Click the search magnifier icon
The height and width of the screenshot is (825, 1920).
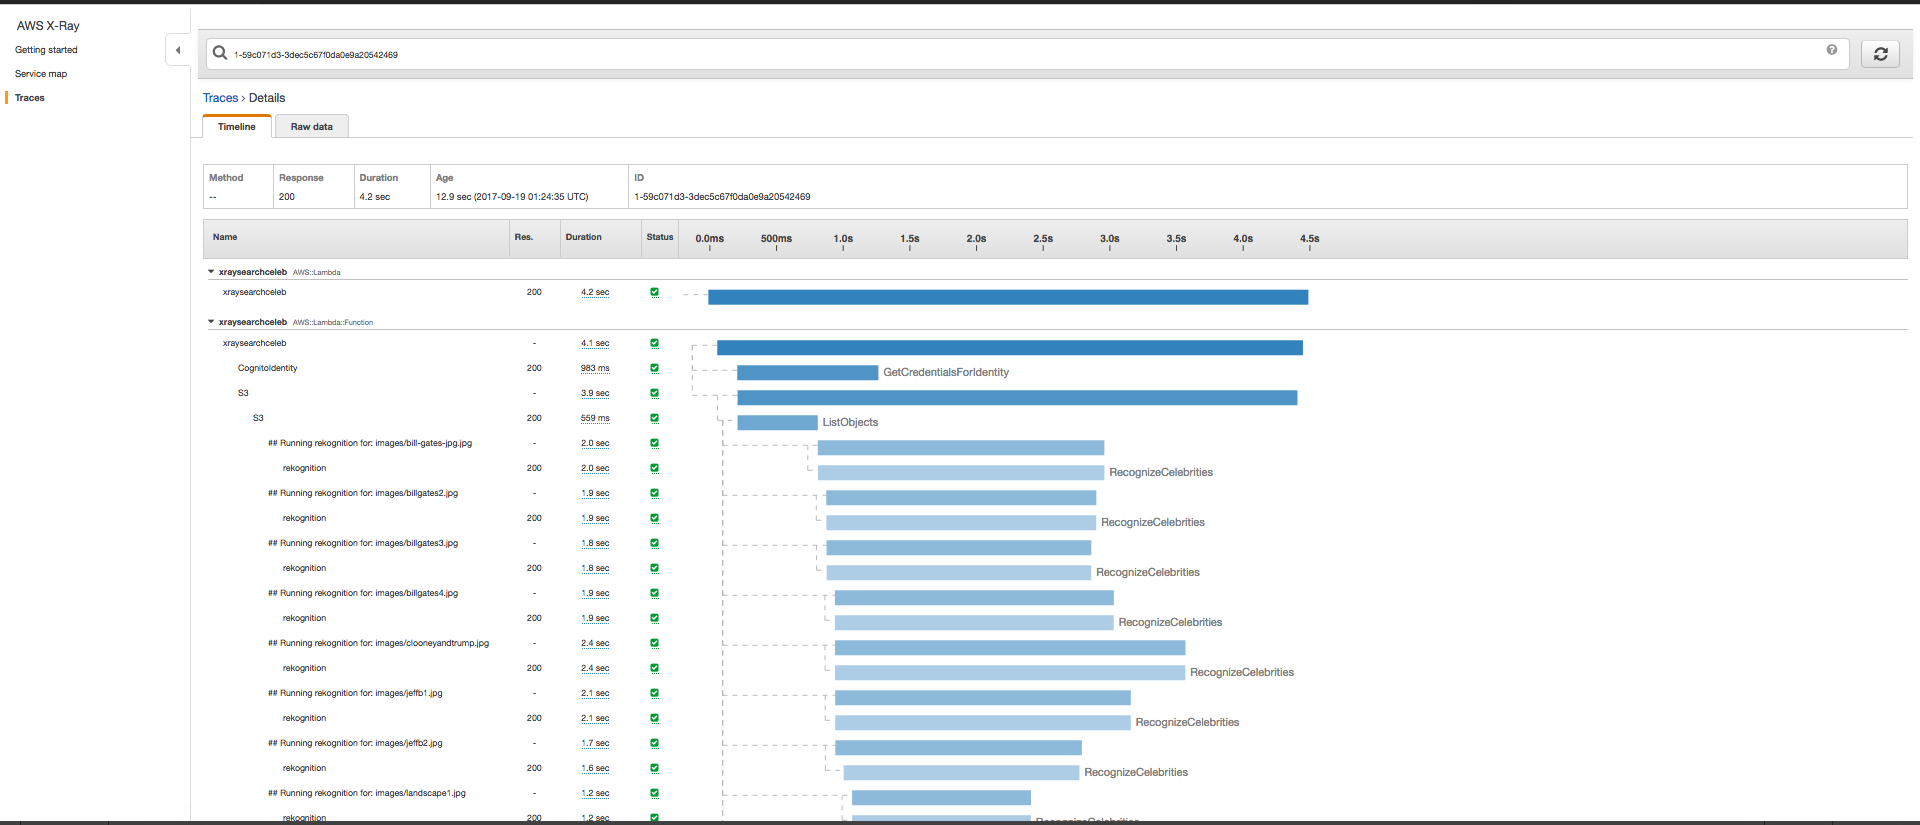tap(220, 53)
